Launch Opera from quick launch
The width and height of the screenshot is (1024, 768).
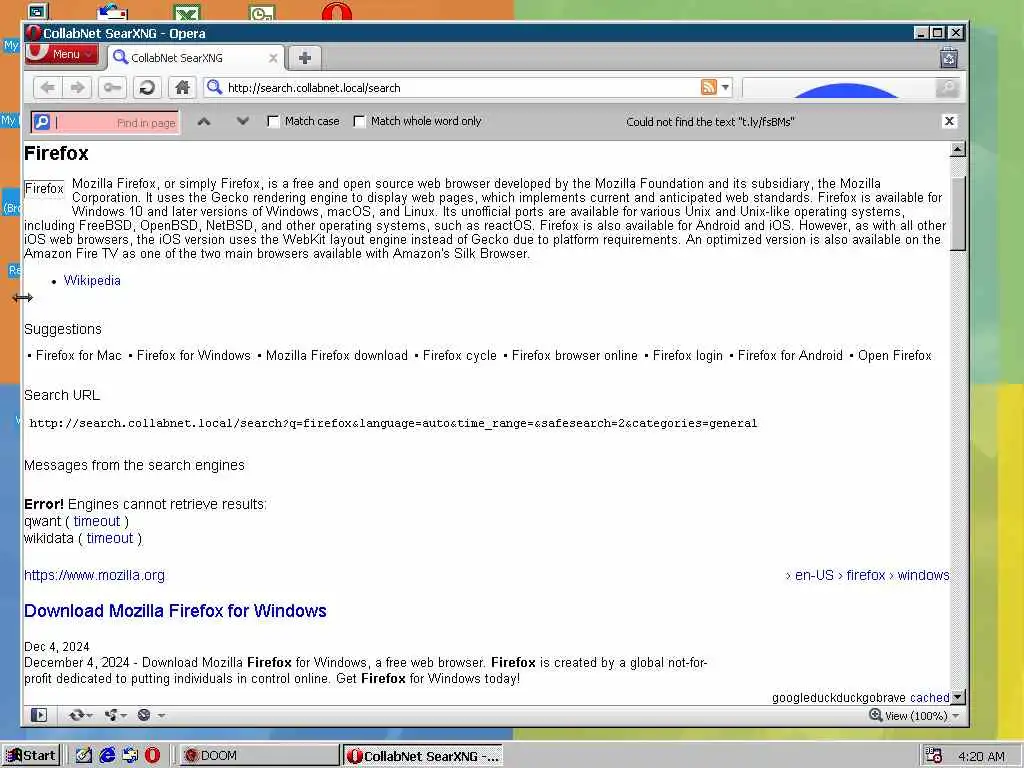click(x=153, y=756)
